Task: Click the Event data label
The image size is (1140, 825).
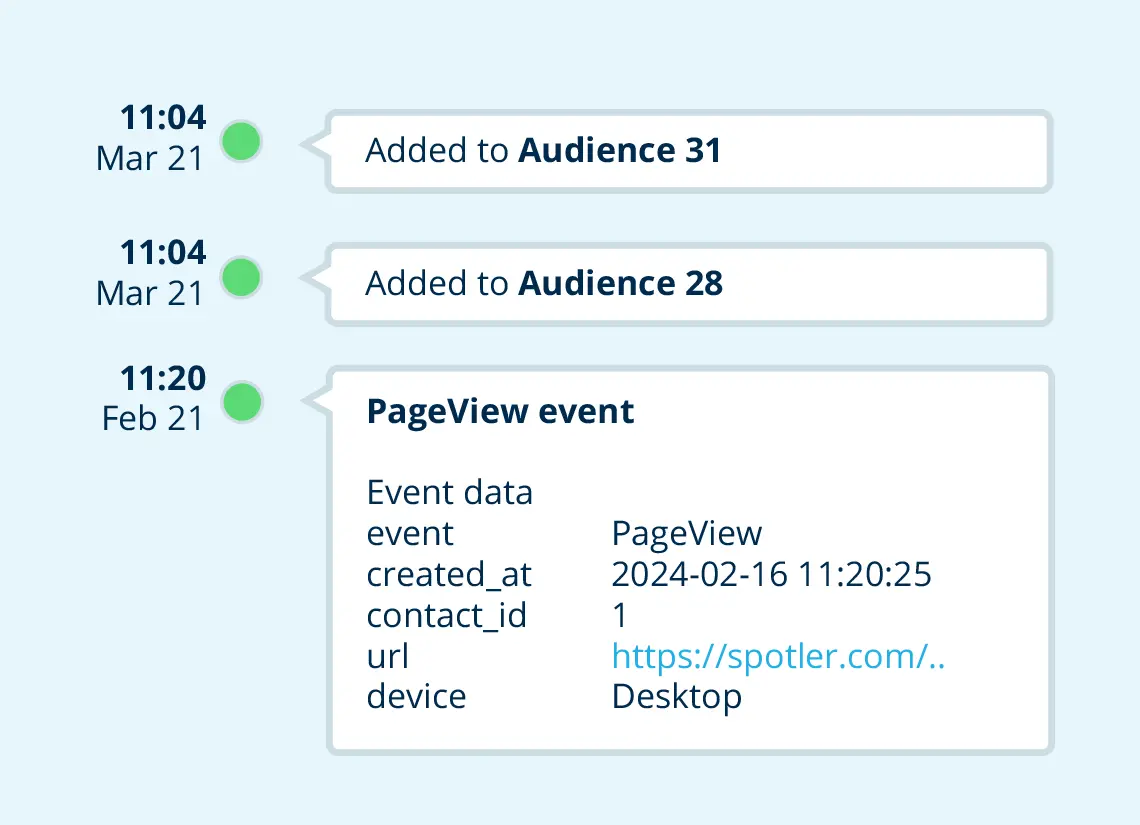Action: pos(449,493)
